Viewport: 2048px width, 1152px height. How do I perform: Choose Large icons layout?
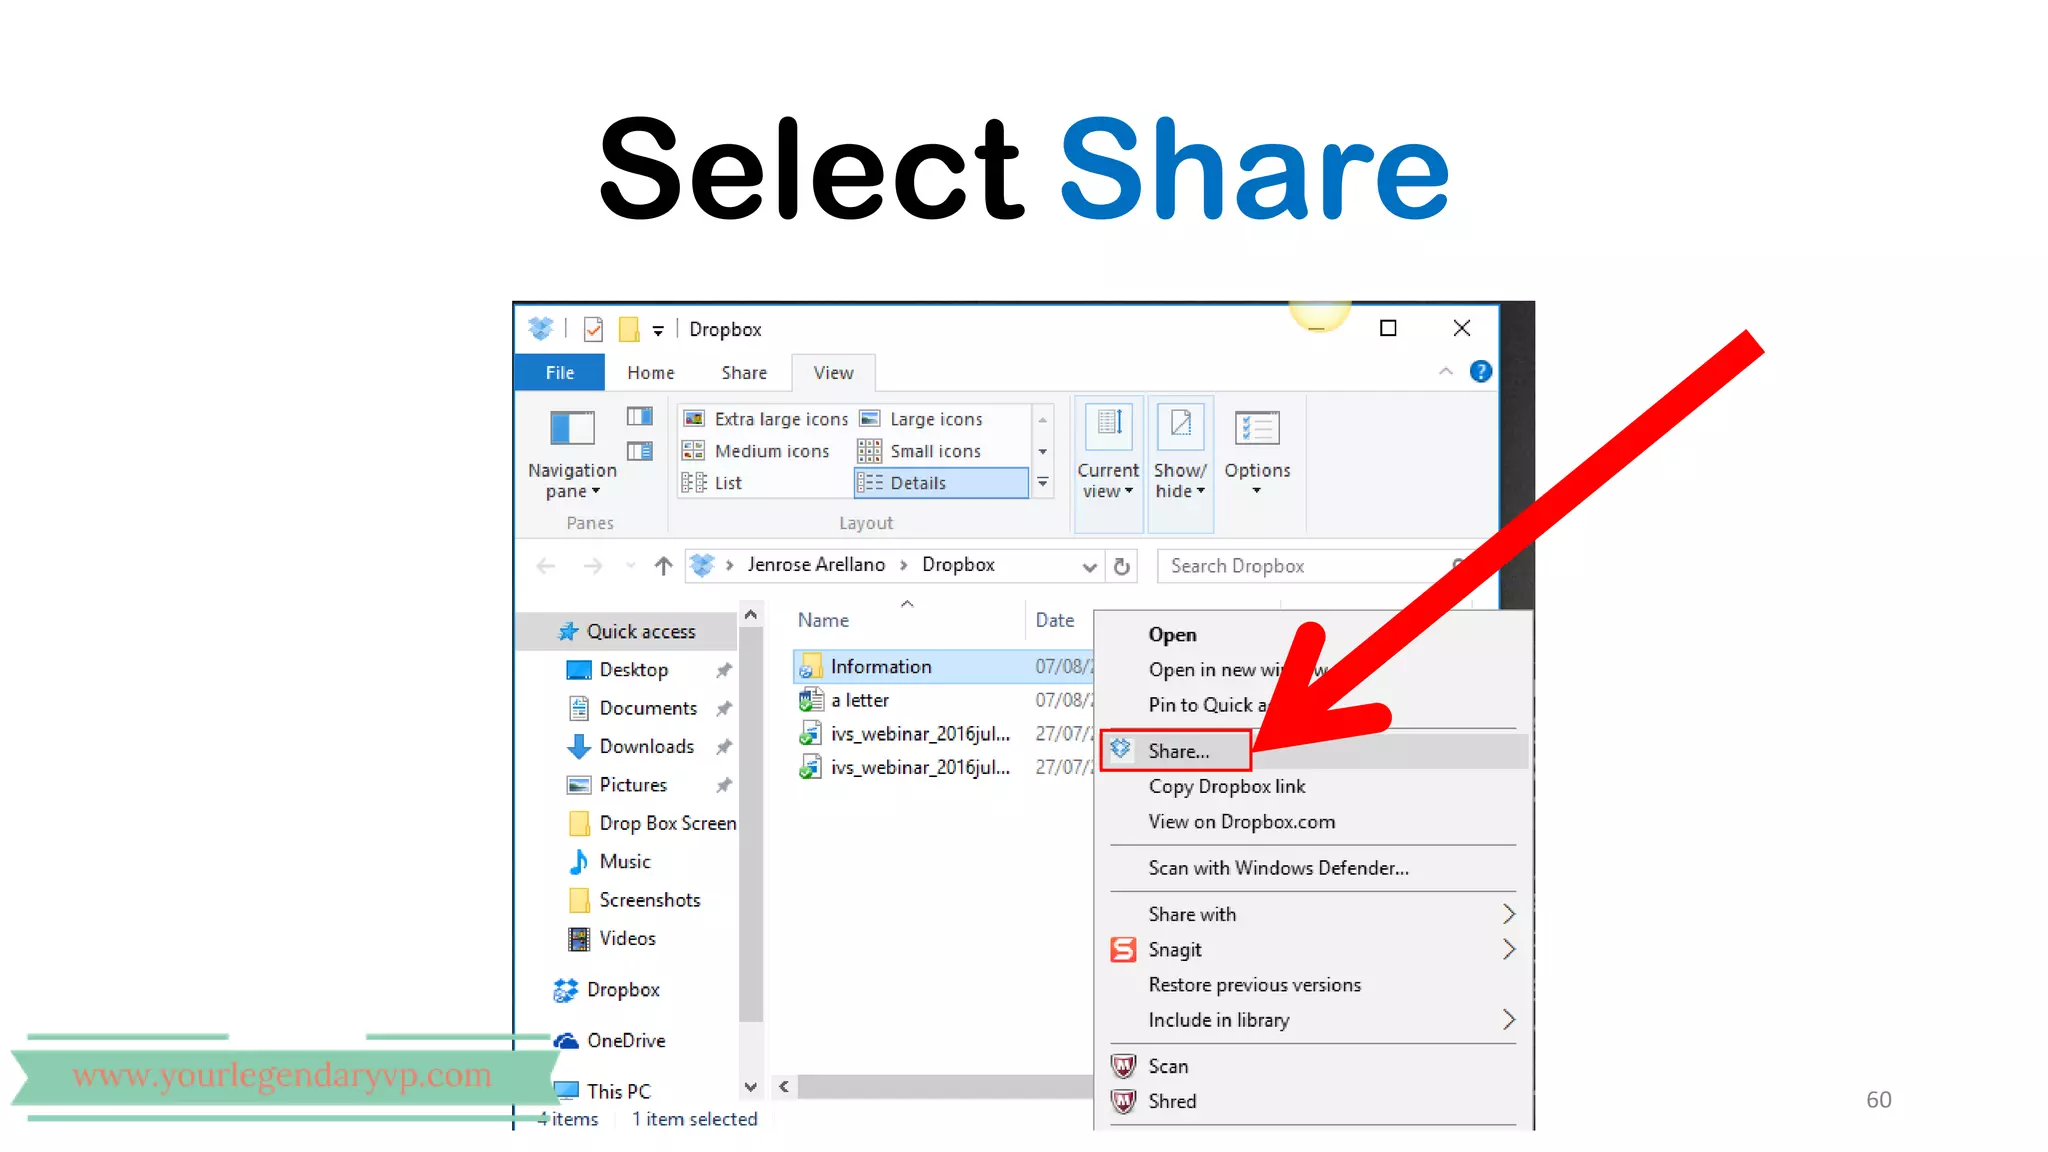921,418
